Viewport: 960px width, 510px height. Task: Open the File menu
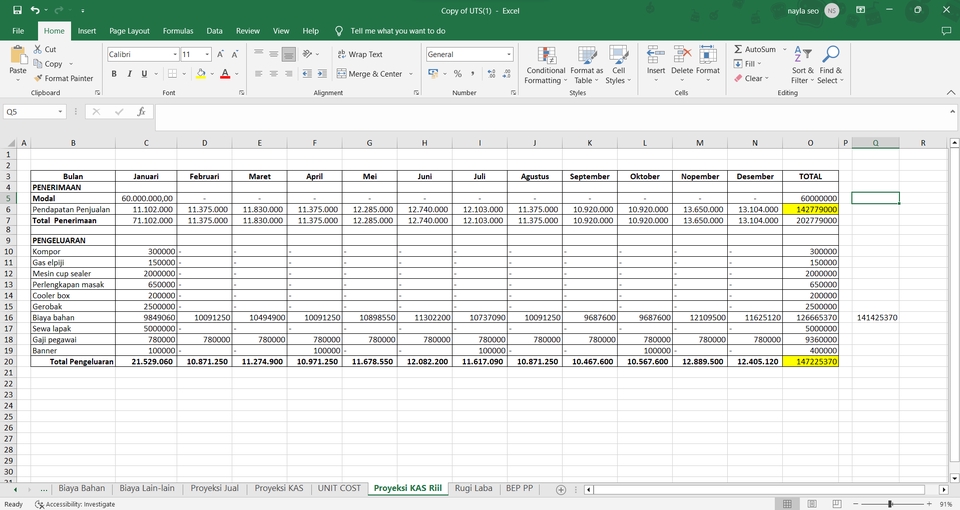tap(18, 31)
